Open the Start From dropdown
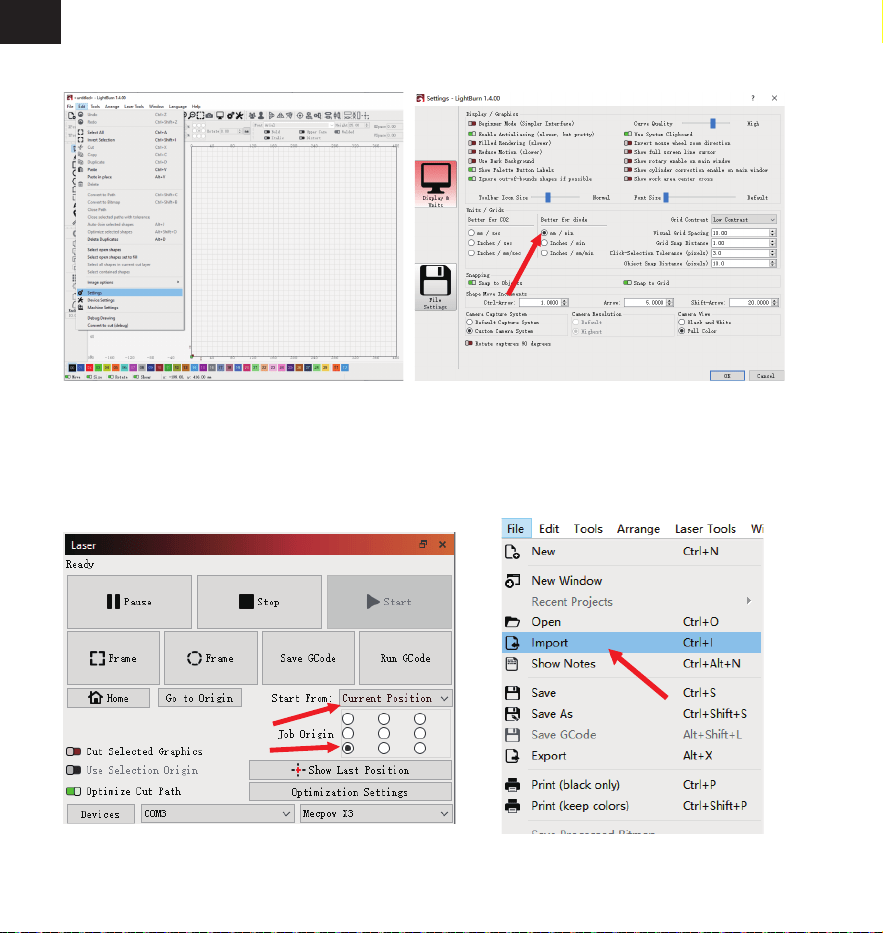This screenshot has height=933, width=883. tap(395, 698)
